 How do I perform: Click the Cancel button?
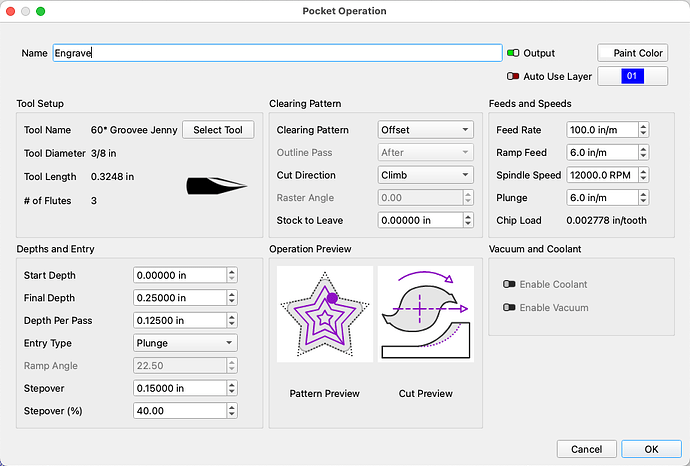[x=587, y=449]
